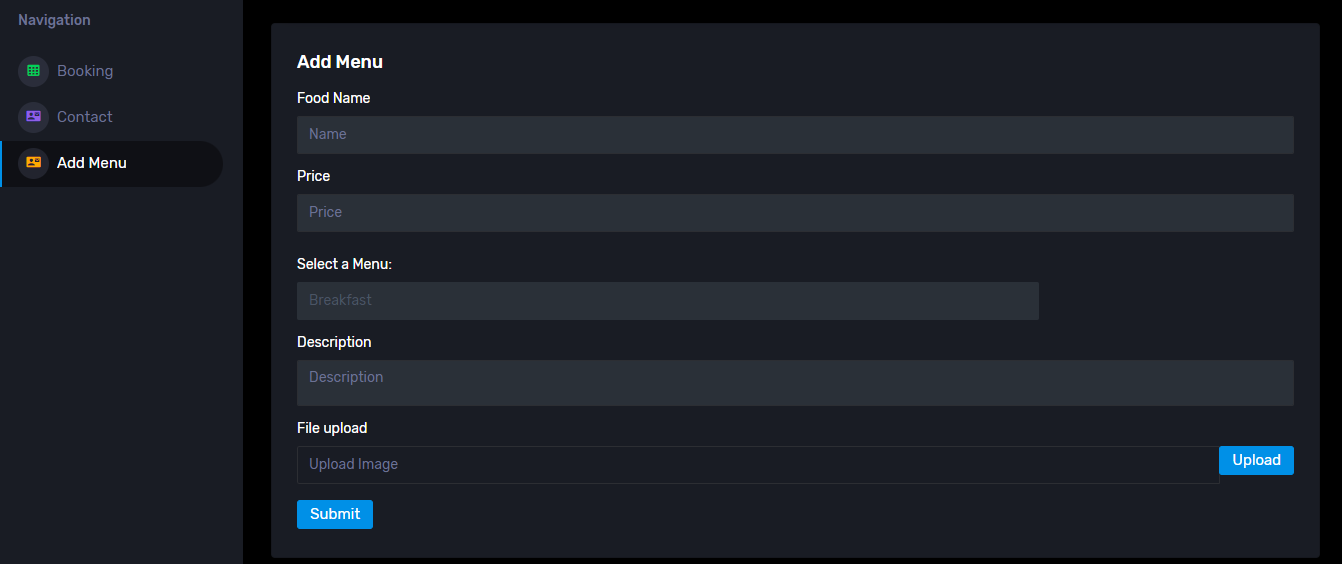Open the Breakfast menu dropdown
This screenshot has height=564, width=1342.
(x=667, y=300)
